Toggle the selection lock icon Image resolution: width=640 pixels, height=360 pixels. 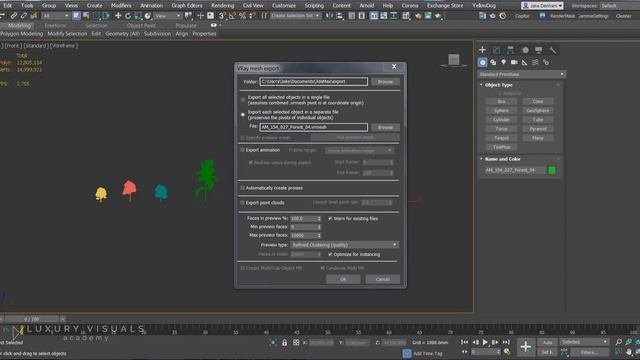tap(284, 342)
